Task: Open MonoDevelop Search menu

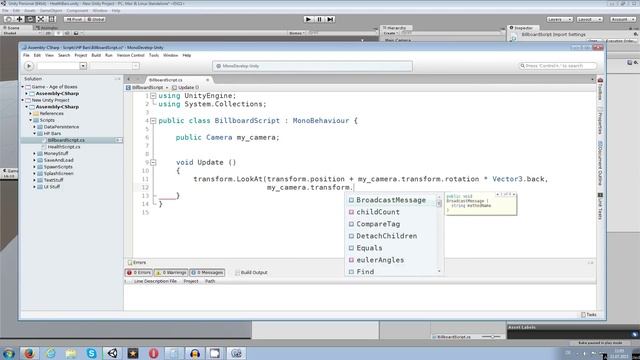Action: [64, 55]
